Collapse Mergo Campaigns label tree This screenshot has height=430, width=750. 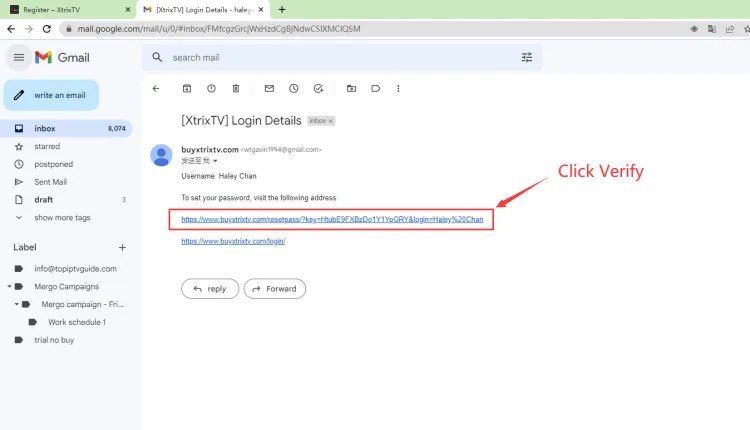click(9, 287)
